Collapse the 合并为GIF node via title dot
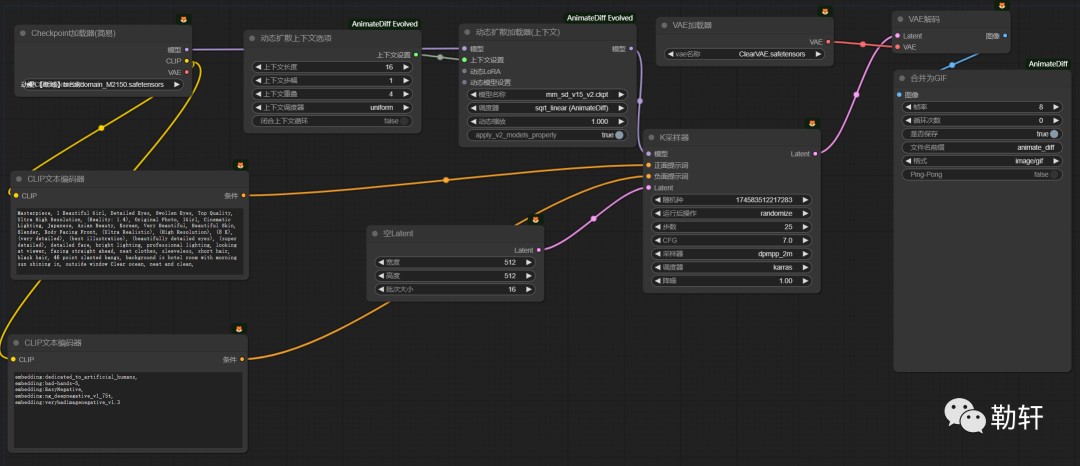Screen dimensions: 1080x466 (902, 78)
